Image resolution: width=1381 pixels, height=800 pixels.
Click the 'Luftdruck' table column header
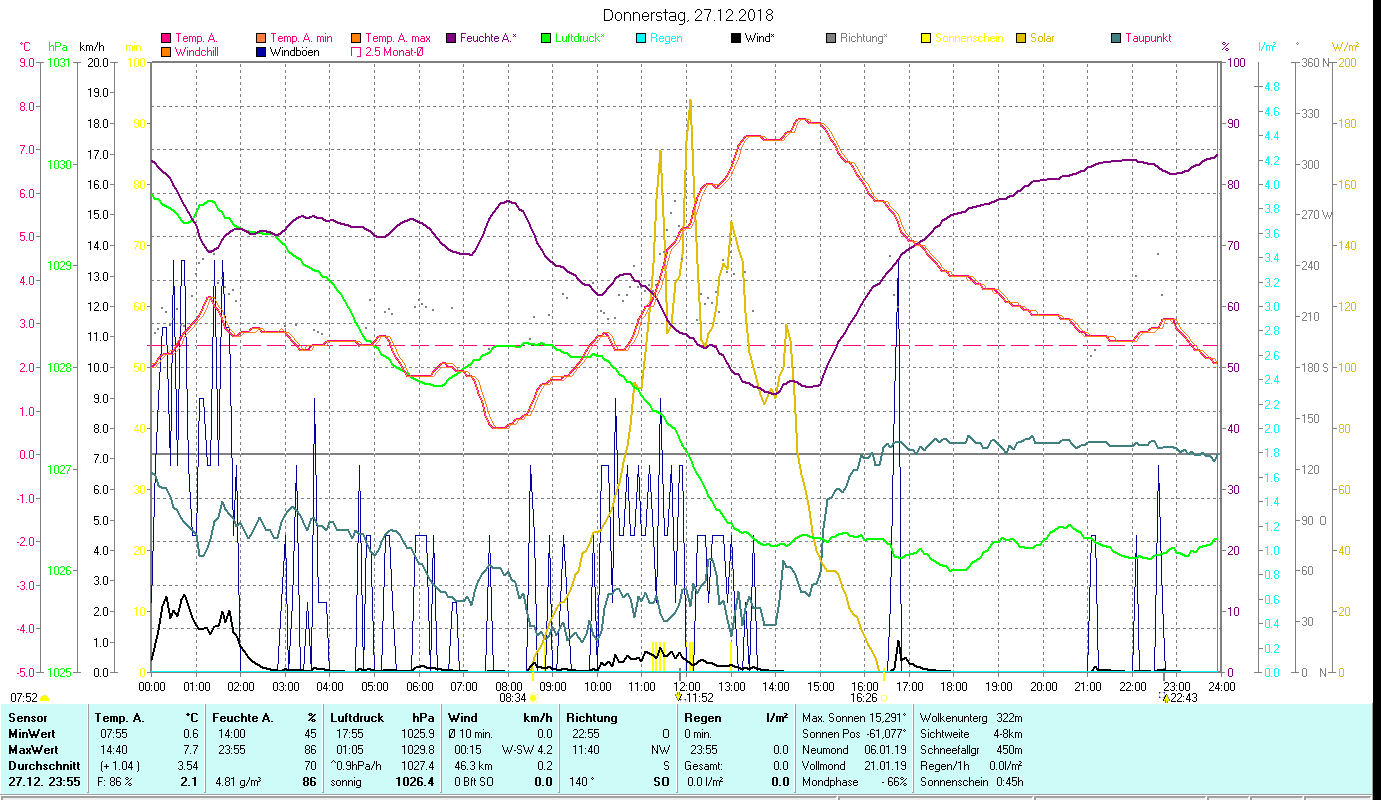click(x=356, y=718)
